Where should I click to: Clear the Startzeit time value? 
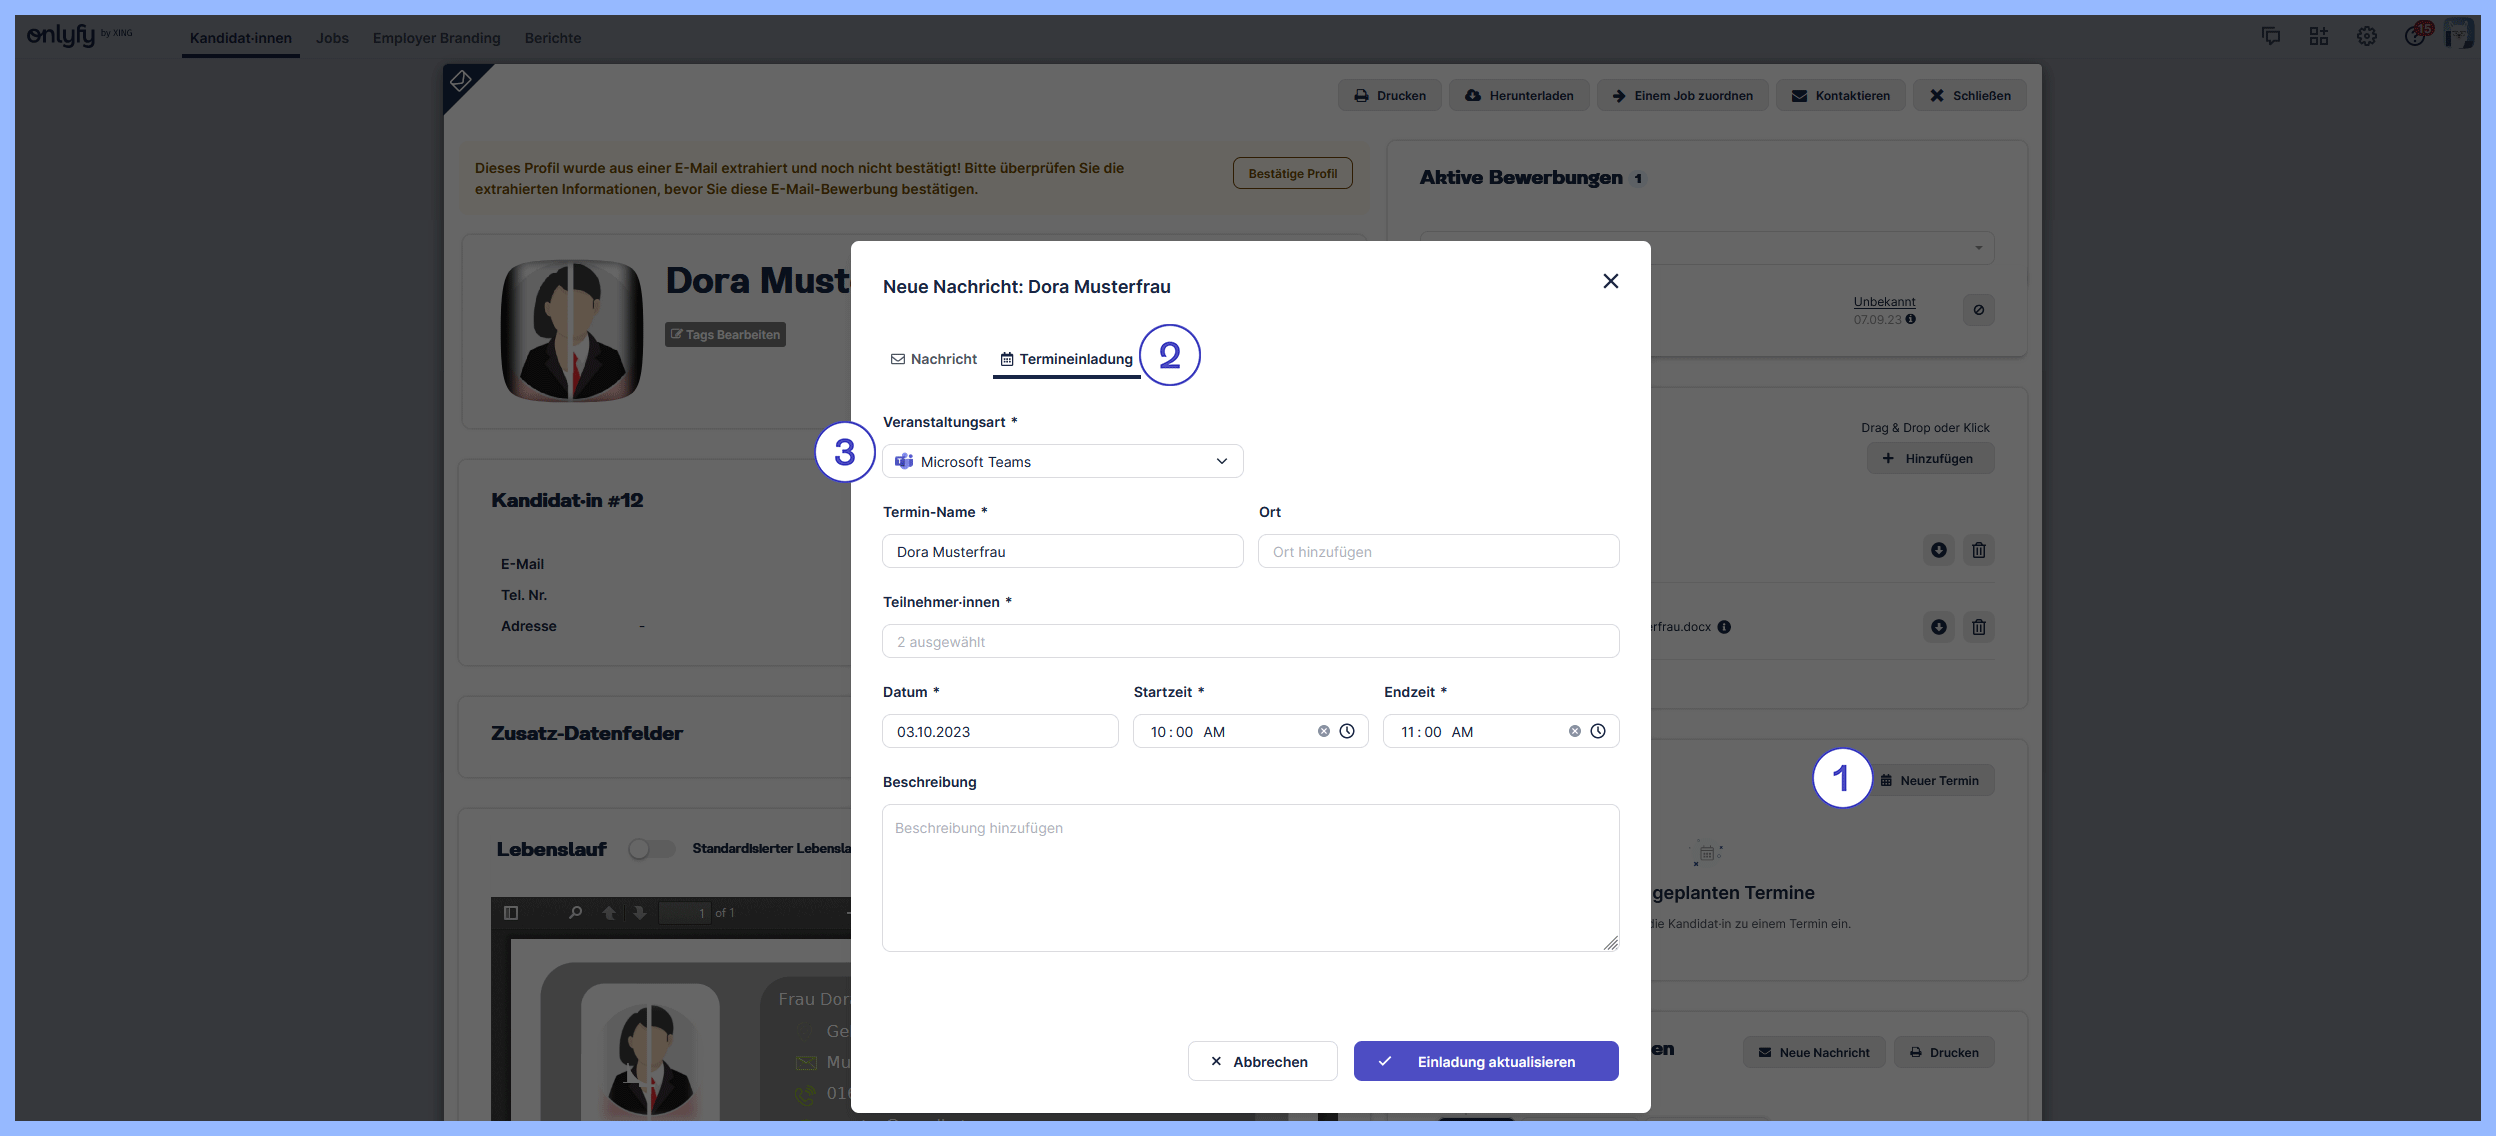coord(1323,731)
